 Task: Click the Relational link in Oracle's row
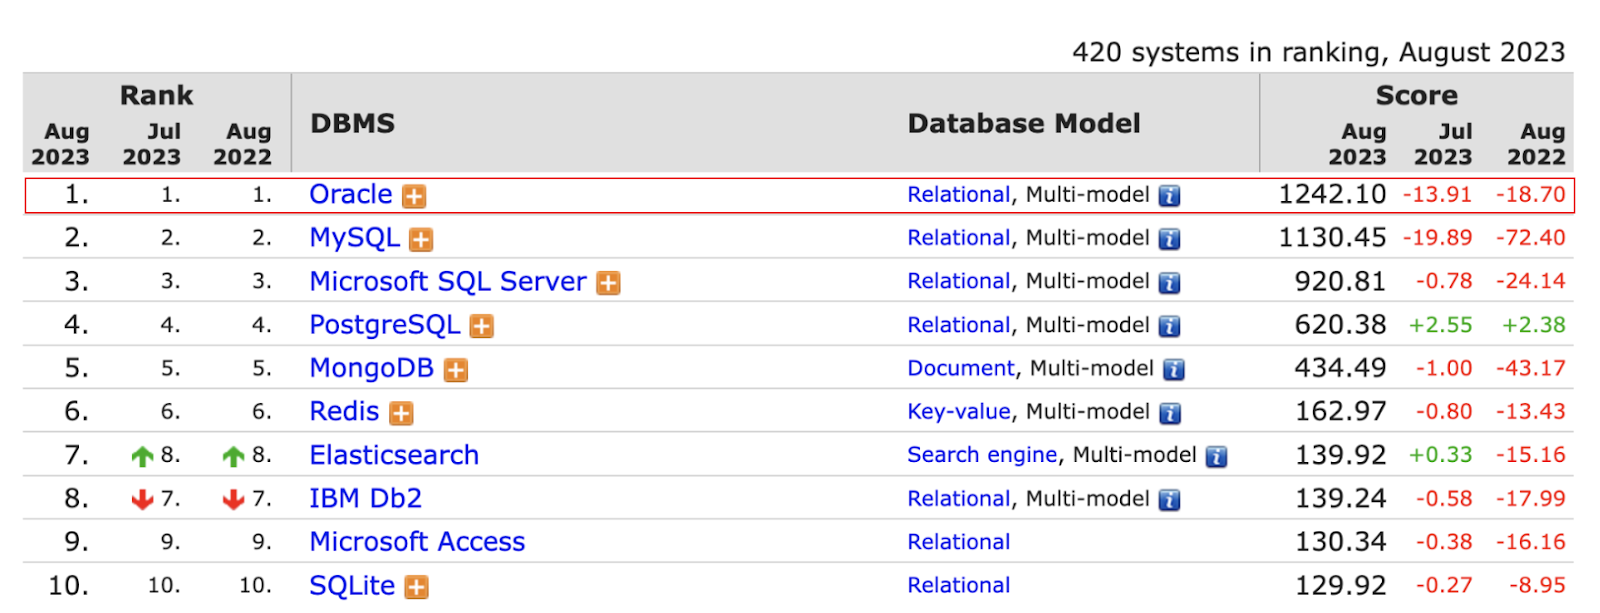click(x=959, y=194)
